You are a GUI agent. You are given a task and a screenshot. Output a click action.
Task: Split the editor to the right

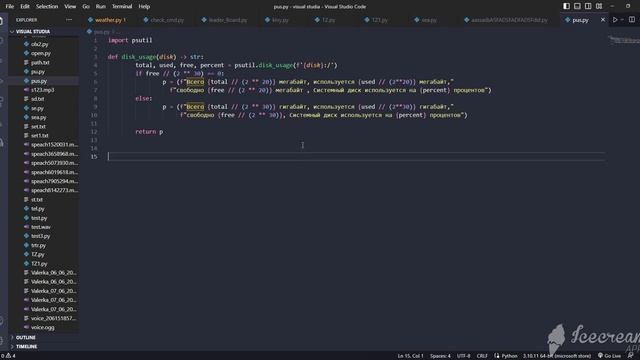pos(631,20)
